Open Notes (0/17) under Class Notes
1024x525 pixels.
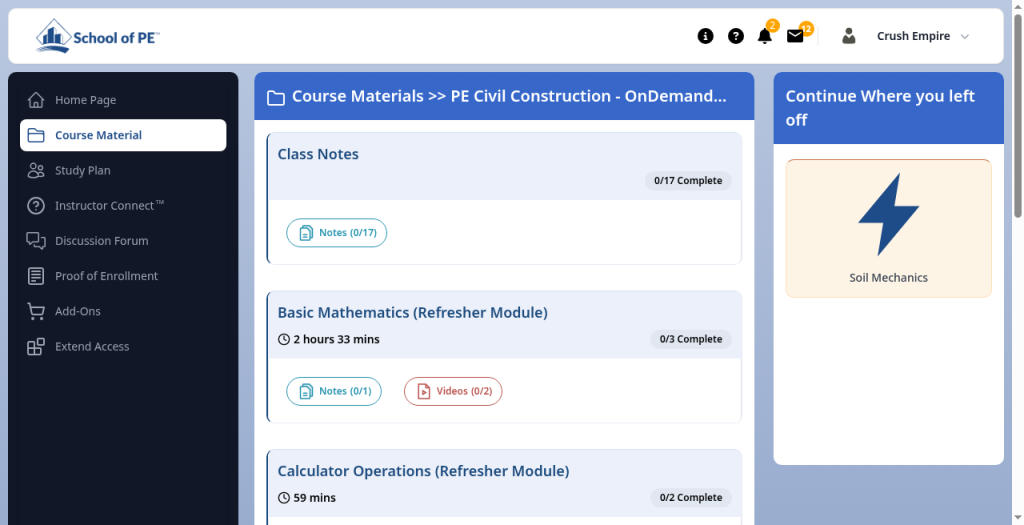point(336,232)
